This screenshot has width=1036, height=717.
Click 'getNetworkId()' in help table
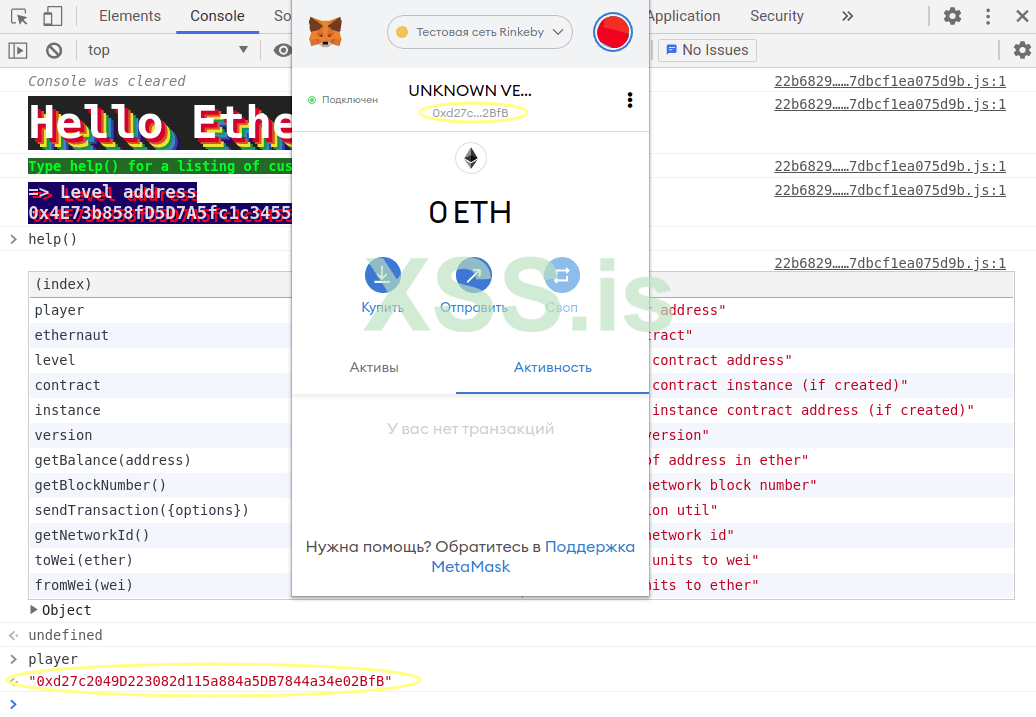pyautogui.click(x=92, y=535)
